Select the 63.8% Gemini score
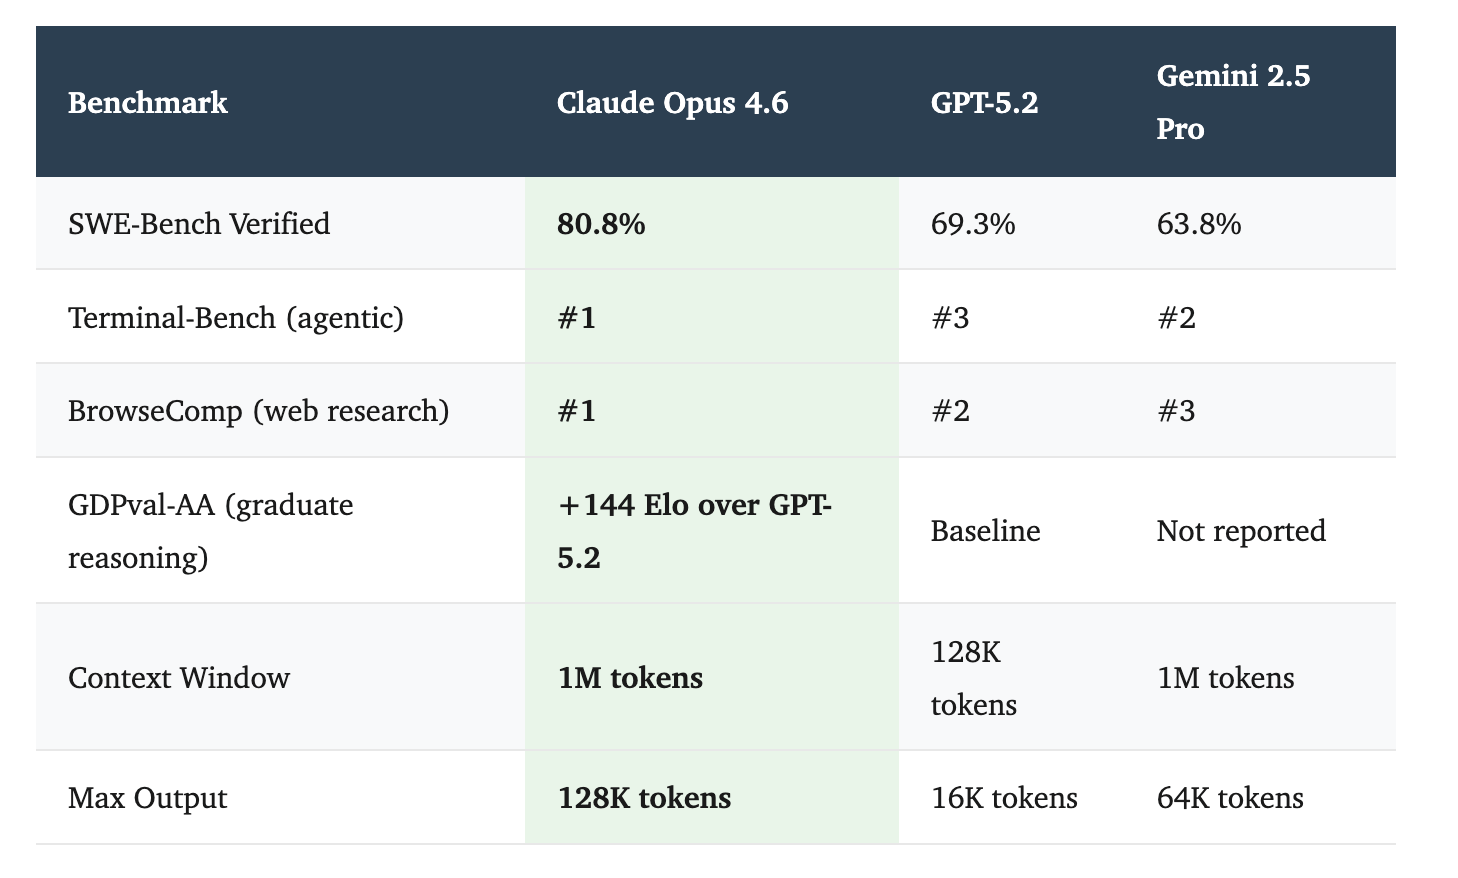 pos(1199,223)
